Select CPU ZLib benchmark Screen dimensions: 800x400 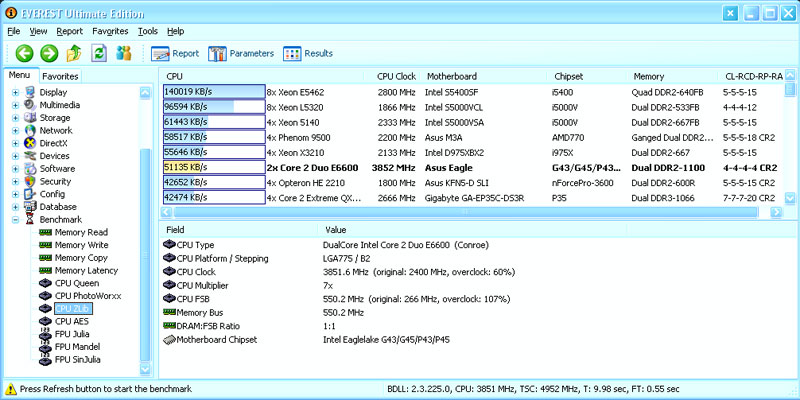tap(73, 309)
